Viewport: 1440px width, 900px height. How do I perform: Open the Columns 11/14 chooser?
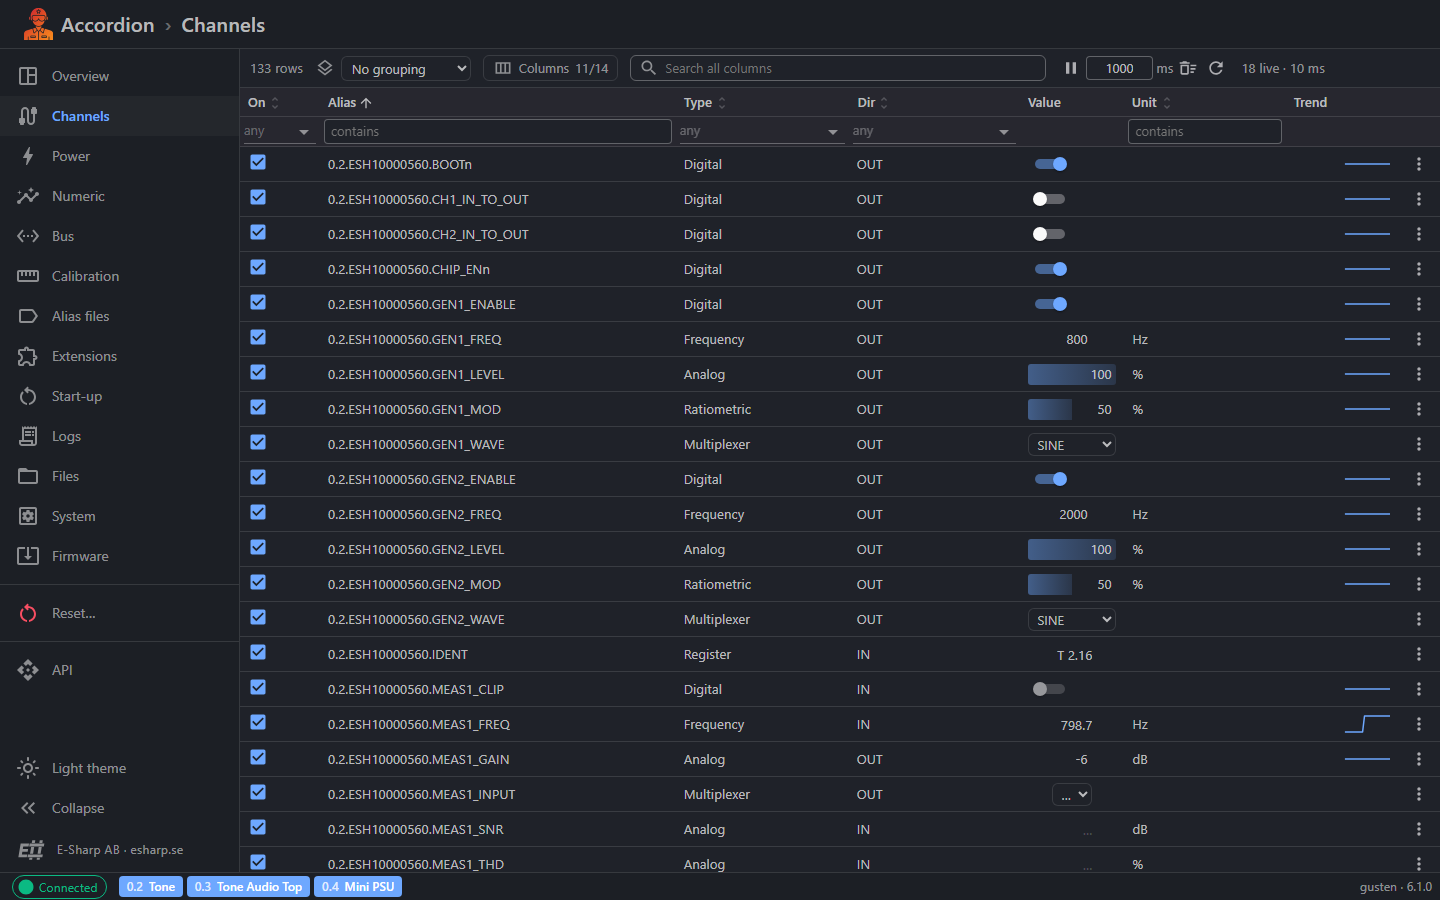[x=551, y=68]
